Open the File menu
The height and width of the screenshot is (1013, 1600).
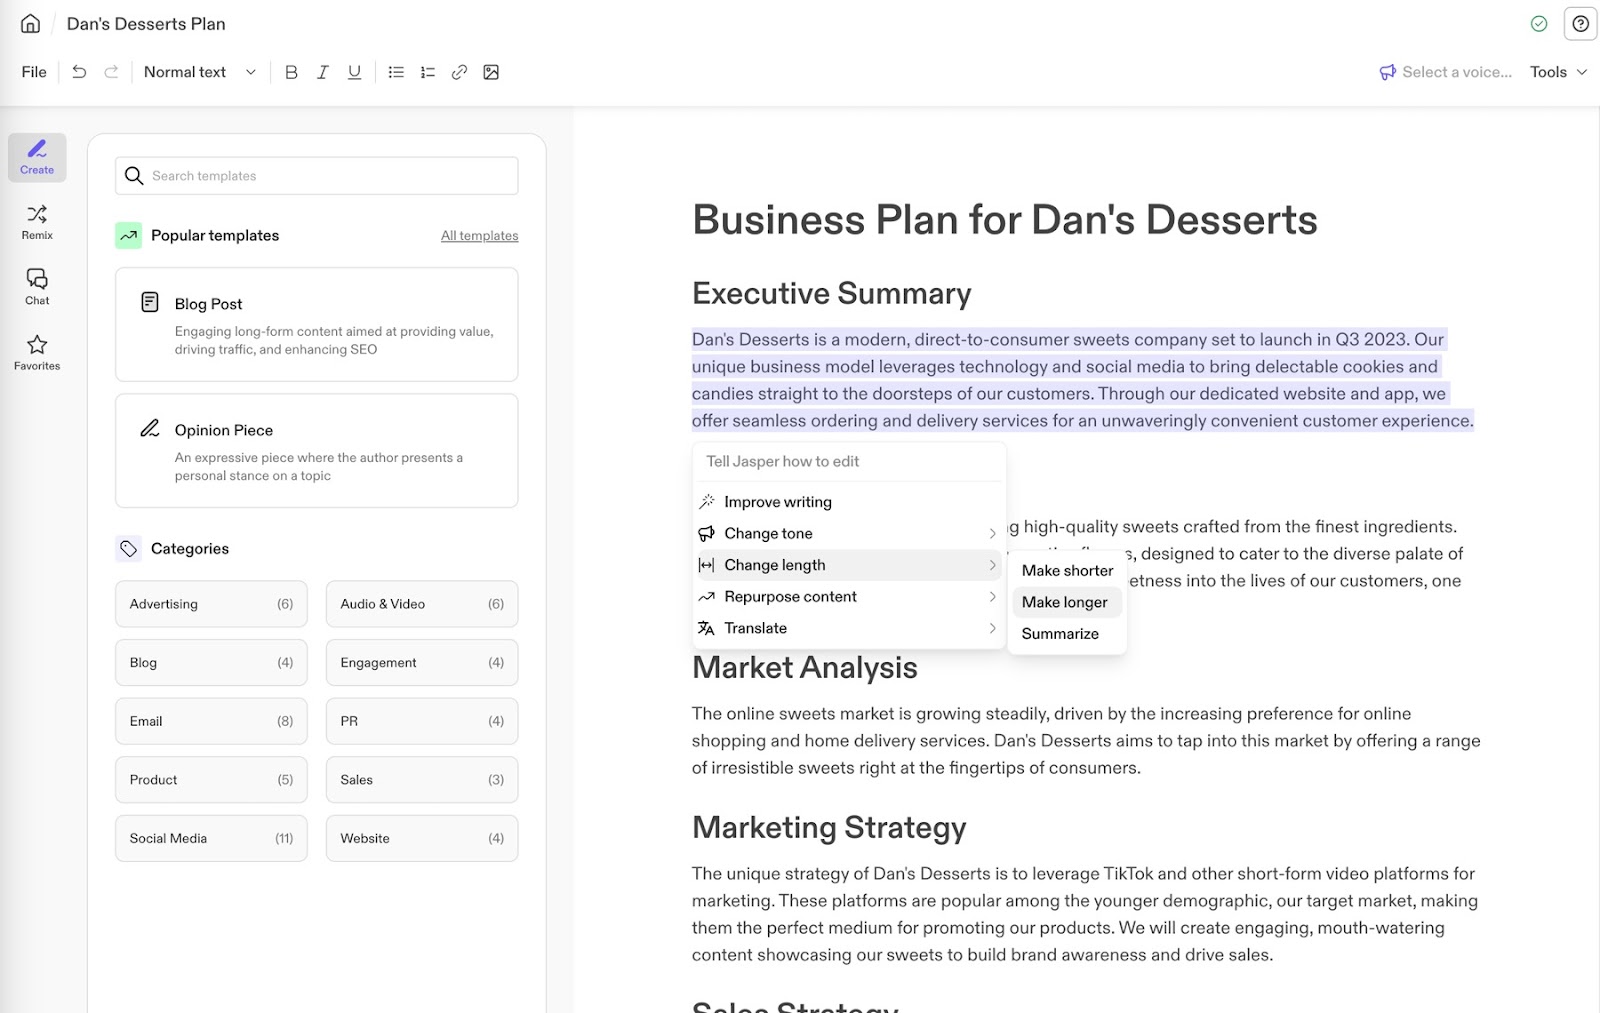click(x=34, y=72)
